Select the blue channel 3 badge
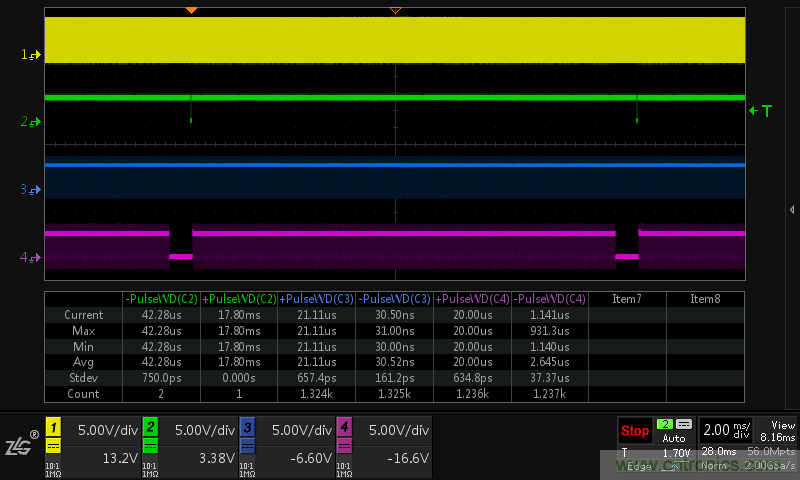This screenshot has height=480, width=800. [247, 427]
